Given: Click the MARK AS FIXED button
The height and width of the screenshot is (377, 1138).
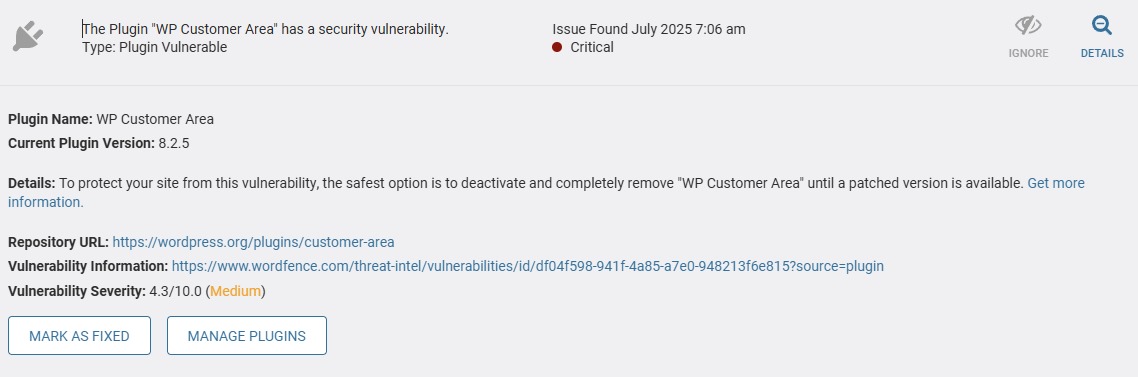Looking at the screenshot, I should point(79,336).
